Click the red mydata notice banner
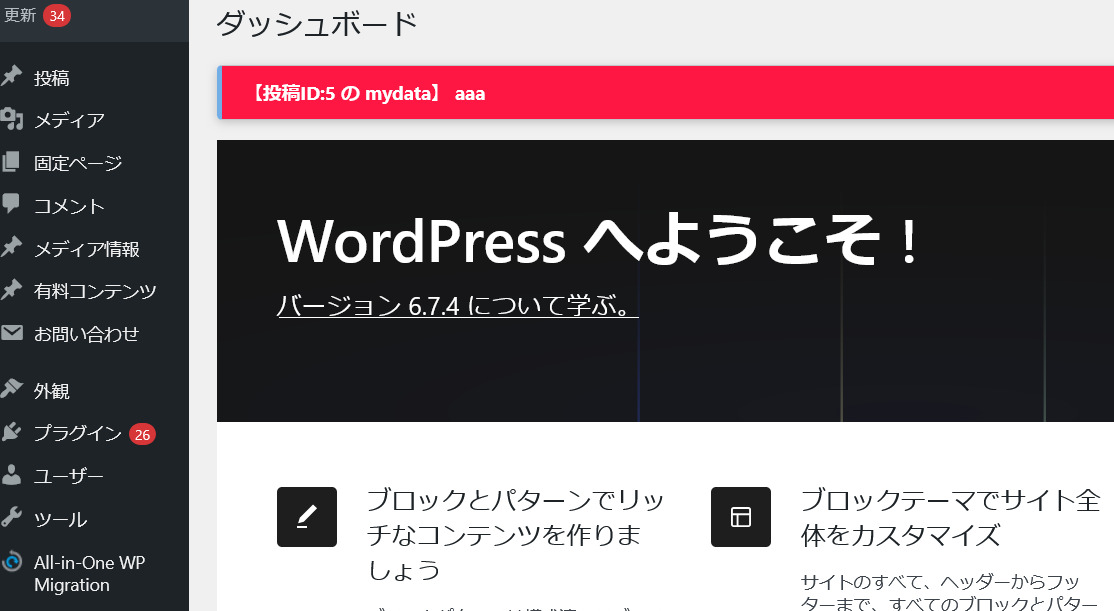 665,93
